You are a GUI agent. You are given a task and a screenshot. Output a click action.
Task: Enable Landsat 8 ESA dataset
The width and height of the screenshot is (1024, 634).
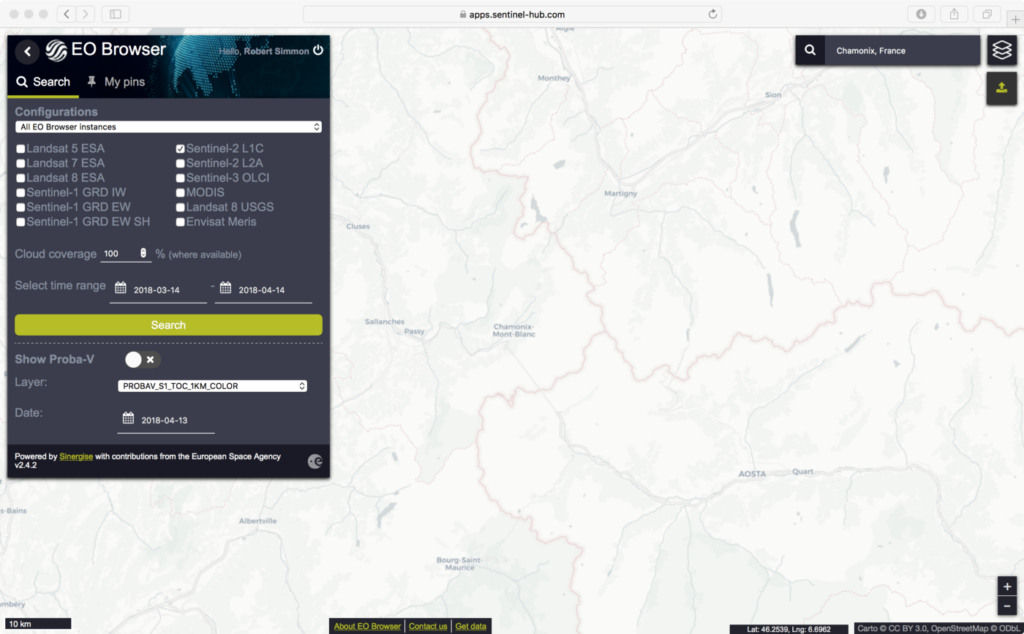point(20,178)
